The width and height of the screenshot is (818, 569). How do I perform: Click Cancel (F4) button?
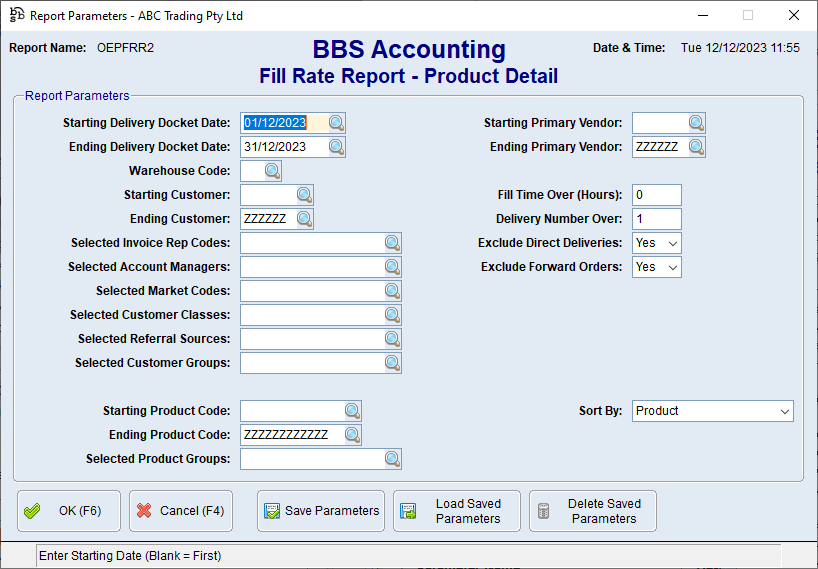[181, 511]
